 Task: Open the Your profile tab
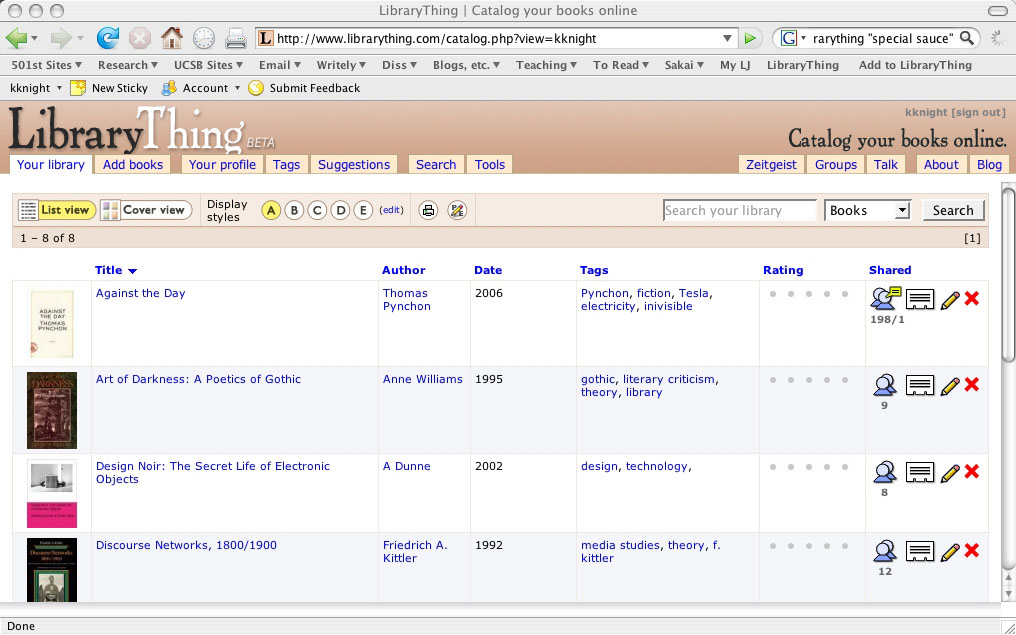222,165
